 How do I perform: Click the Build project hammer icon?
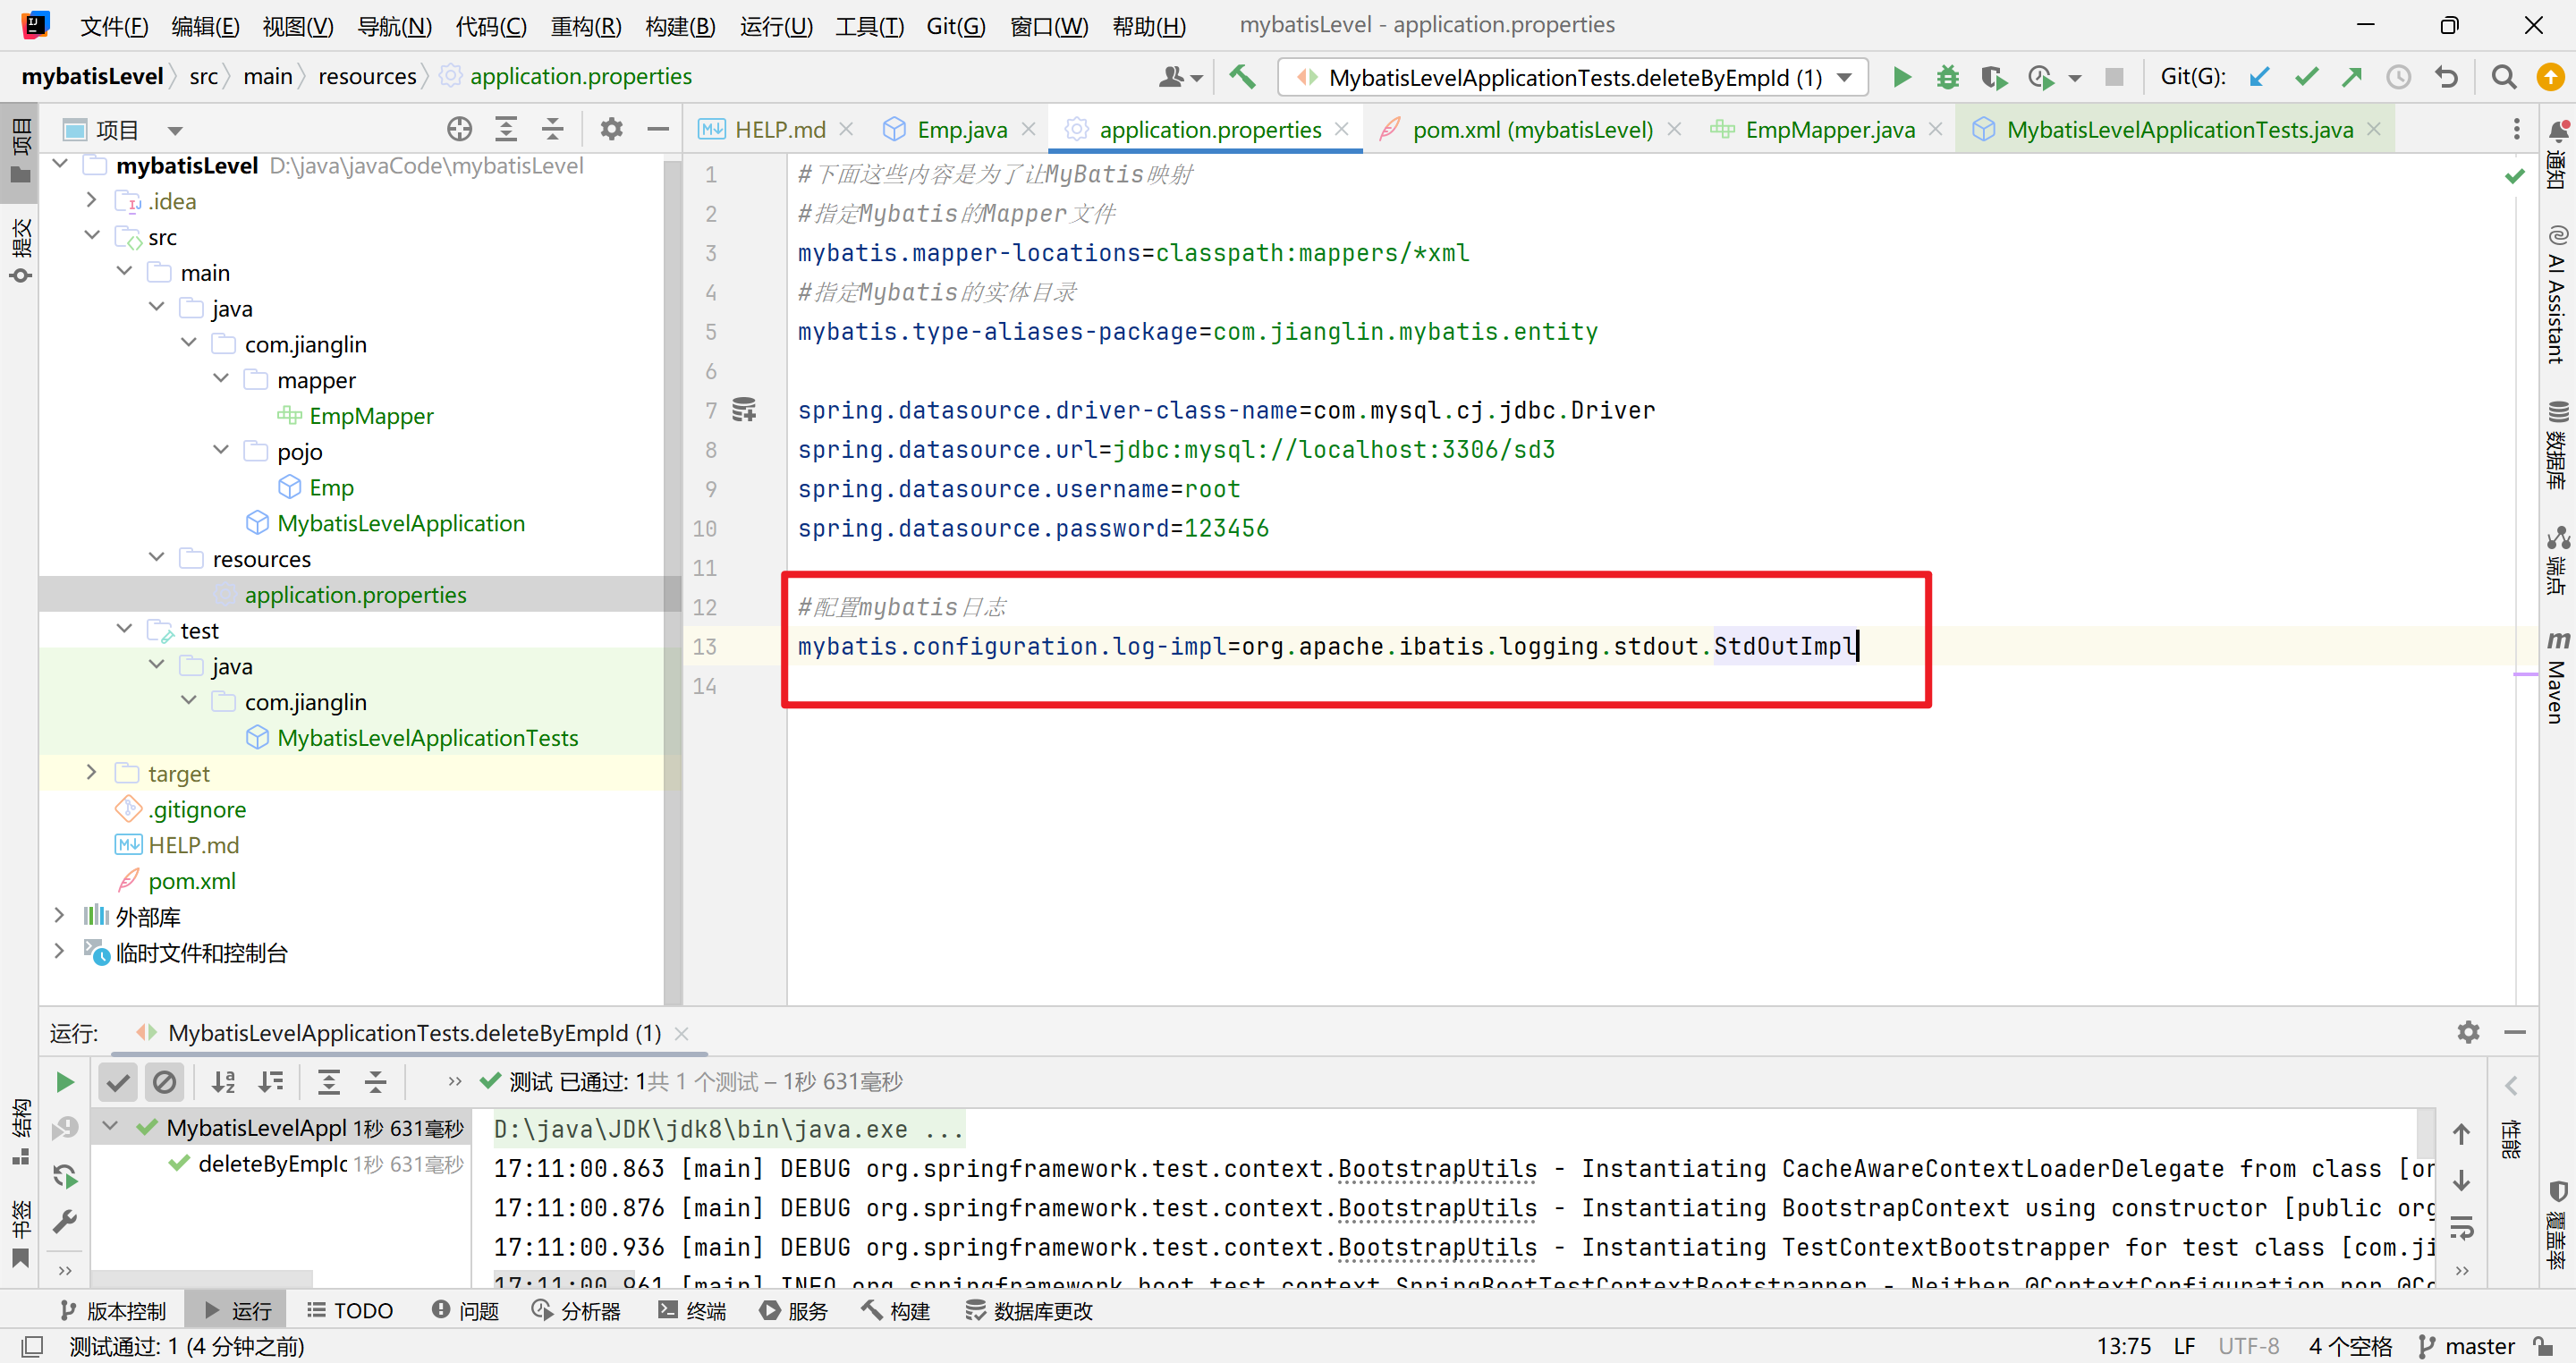pos(1242,77)
